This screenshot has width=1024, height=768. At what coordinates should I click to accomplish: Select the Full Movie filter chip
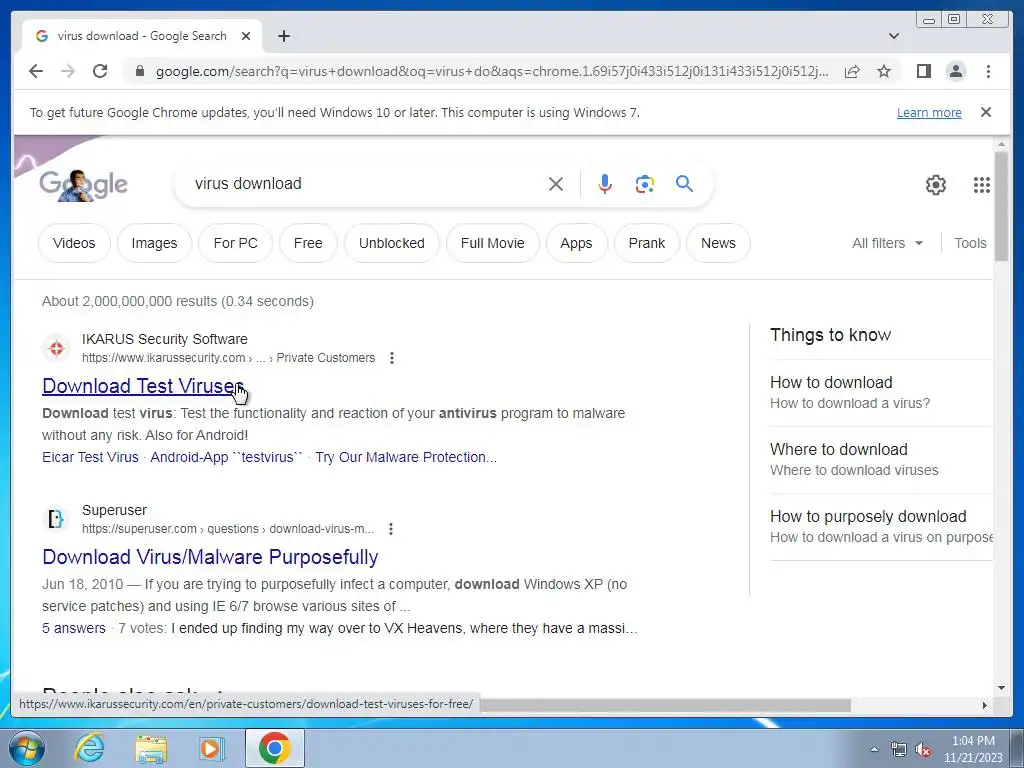[492, 243]
